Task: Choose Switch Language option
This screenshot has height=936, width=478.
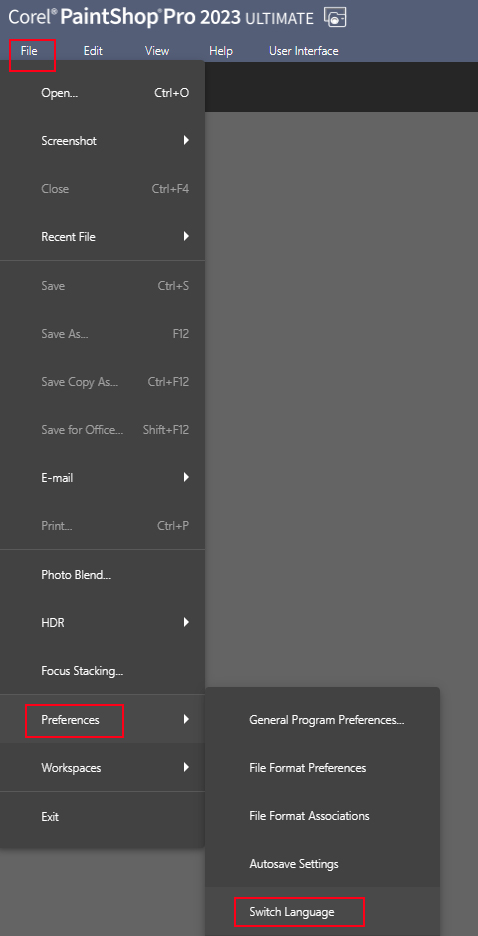Action: tap(323, 912)
